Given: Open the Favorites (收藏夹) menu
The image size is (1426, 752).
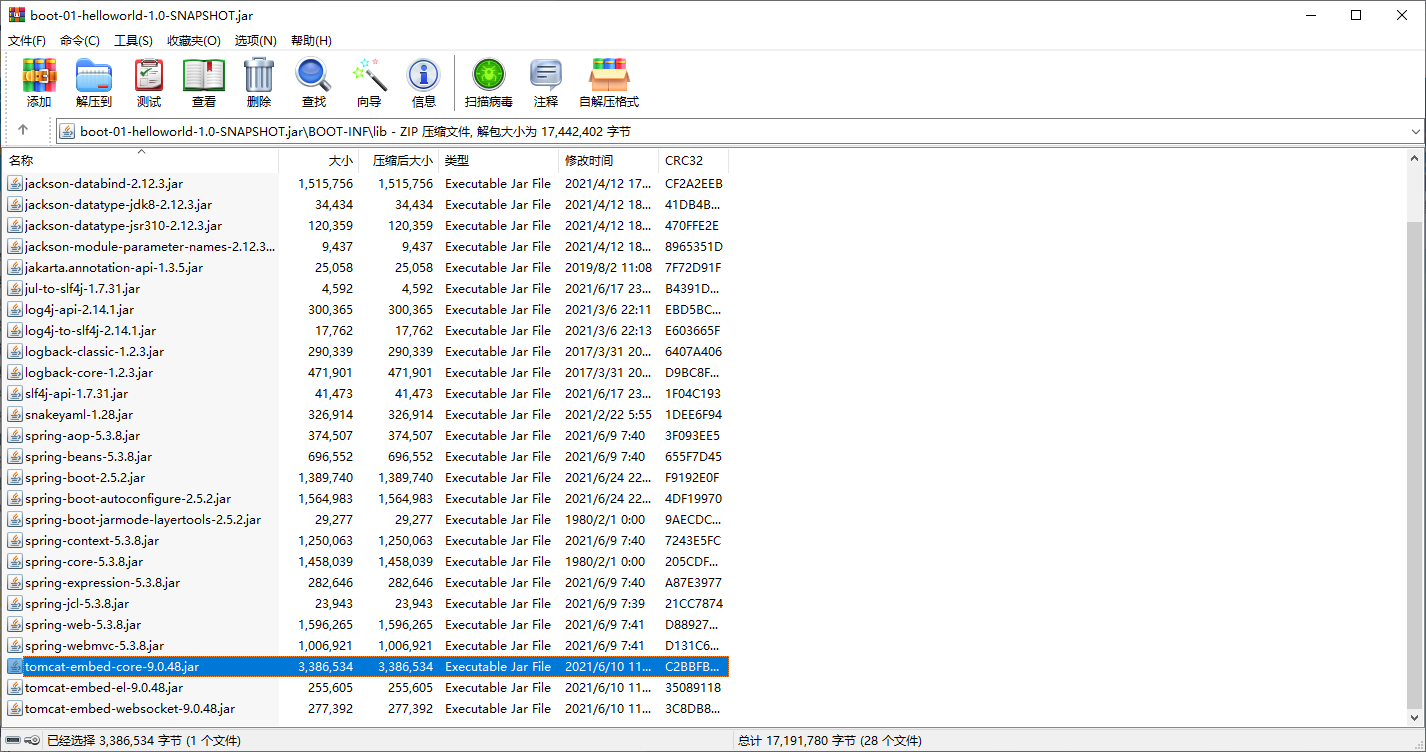Looking at the screenshot, I should coord(194,40).
